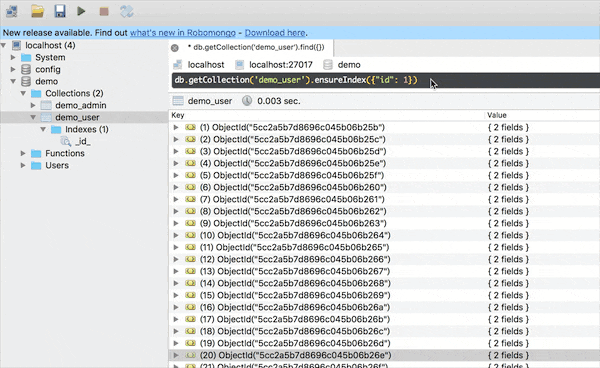Click document icon of row (19)

tap(190, 343)
